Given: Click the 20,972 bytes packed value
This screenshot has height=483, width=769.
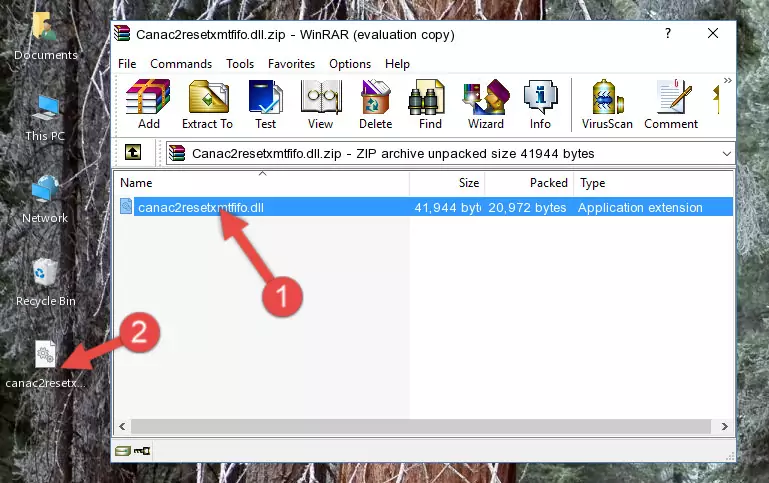Looking at the screenshot, I should [x=527, y=207].
